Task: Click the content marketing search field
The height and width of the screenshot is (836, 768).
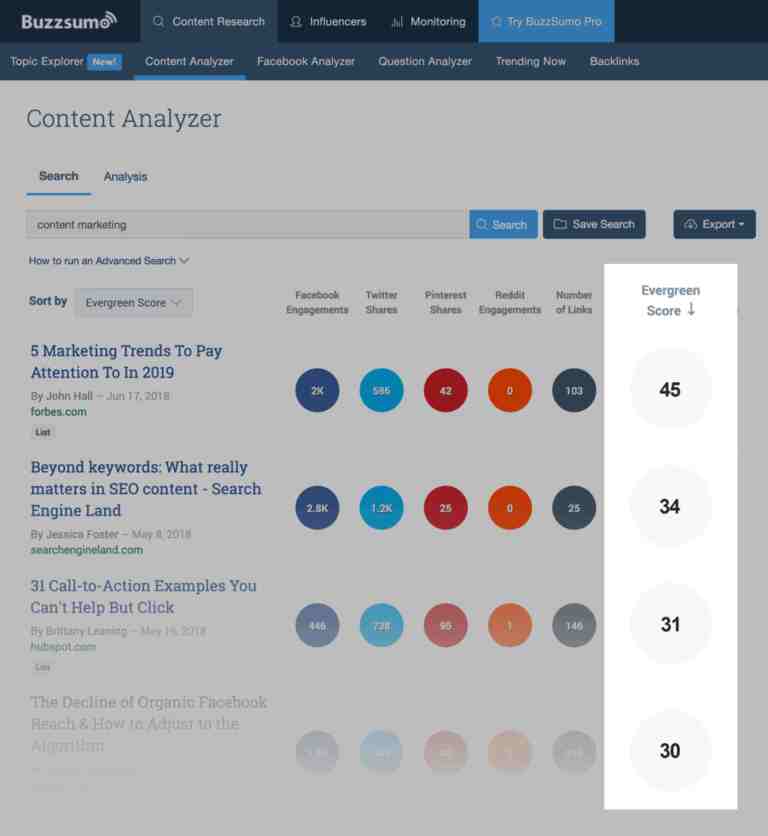Action: [246, 224]
